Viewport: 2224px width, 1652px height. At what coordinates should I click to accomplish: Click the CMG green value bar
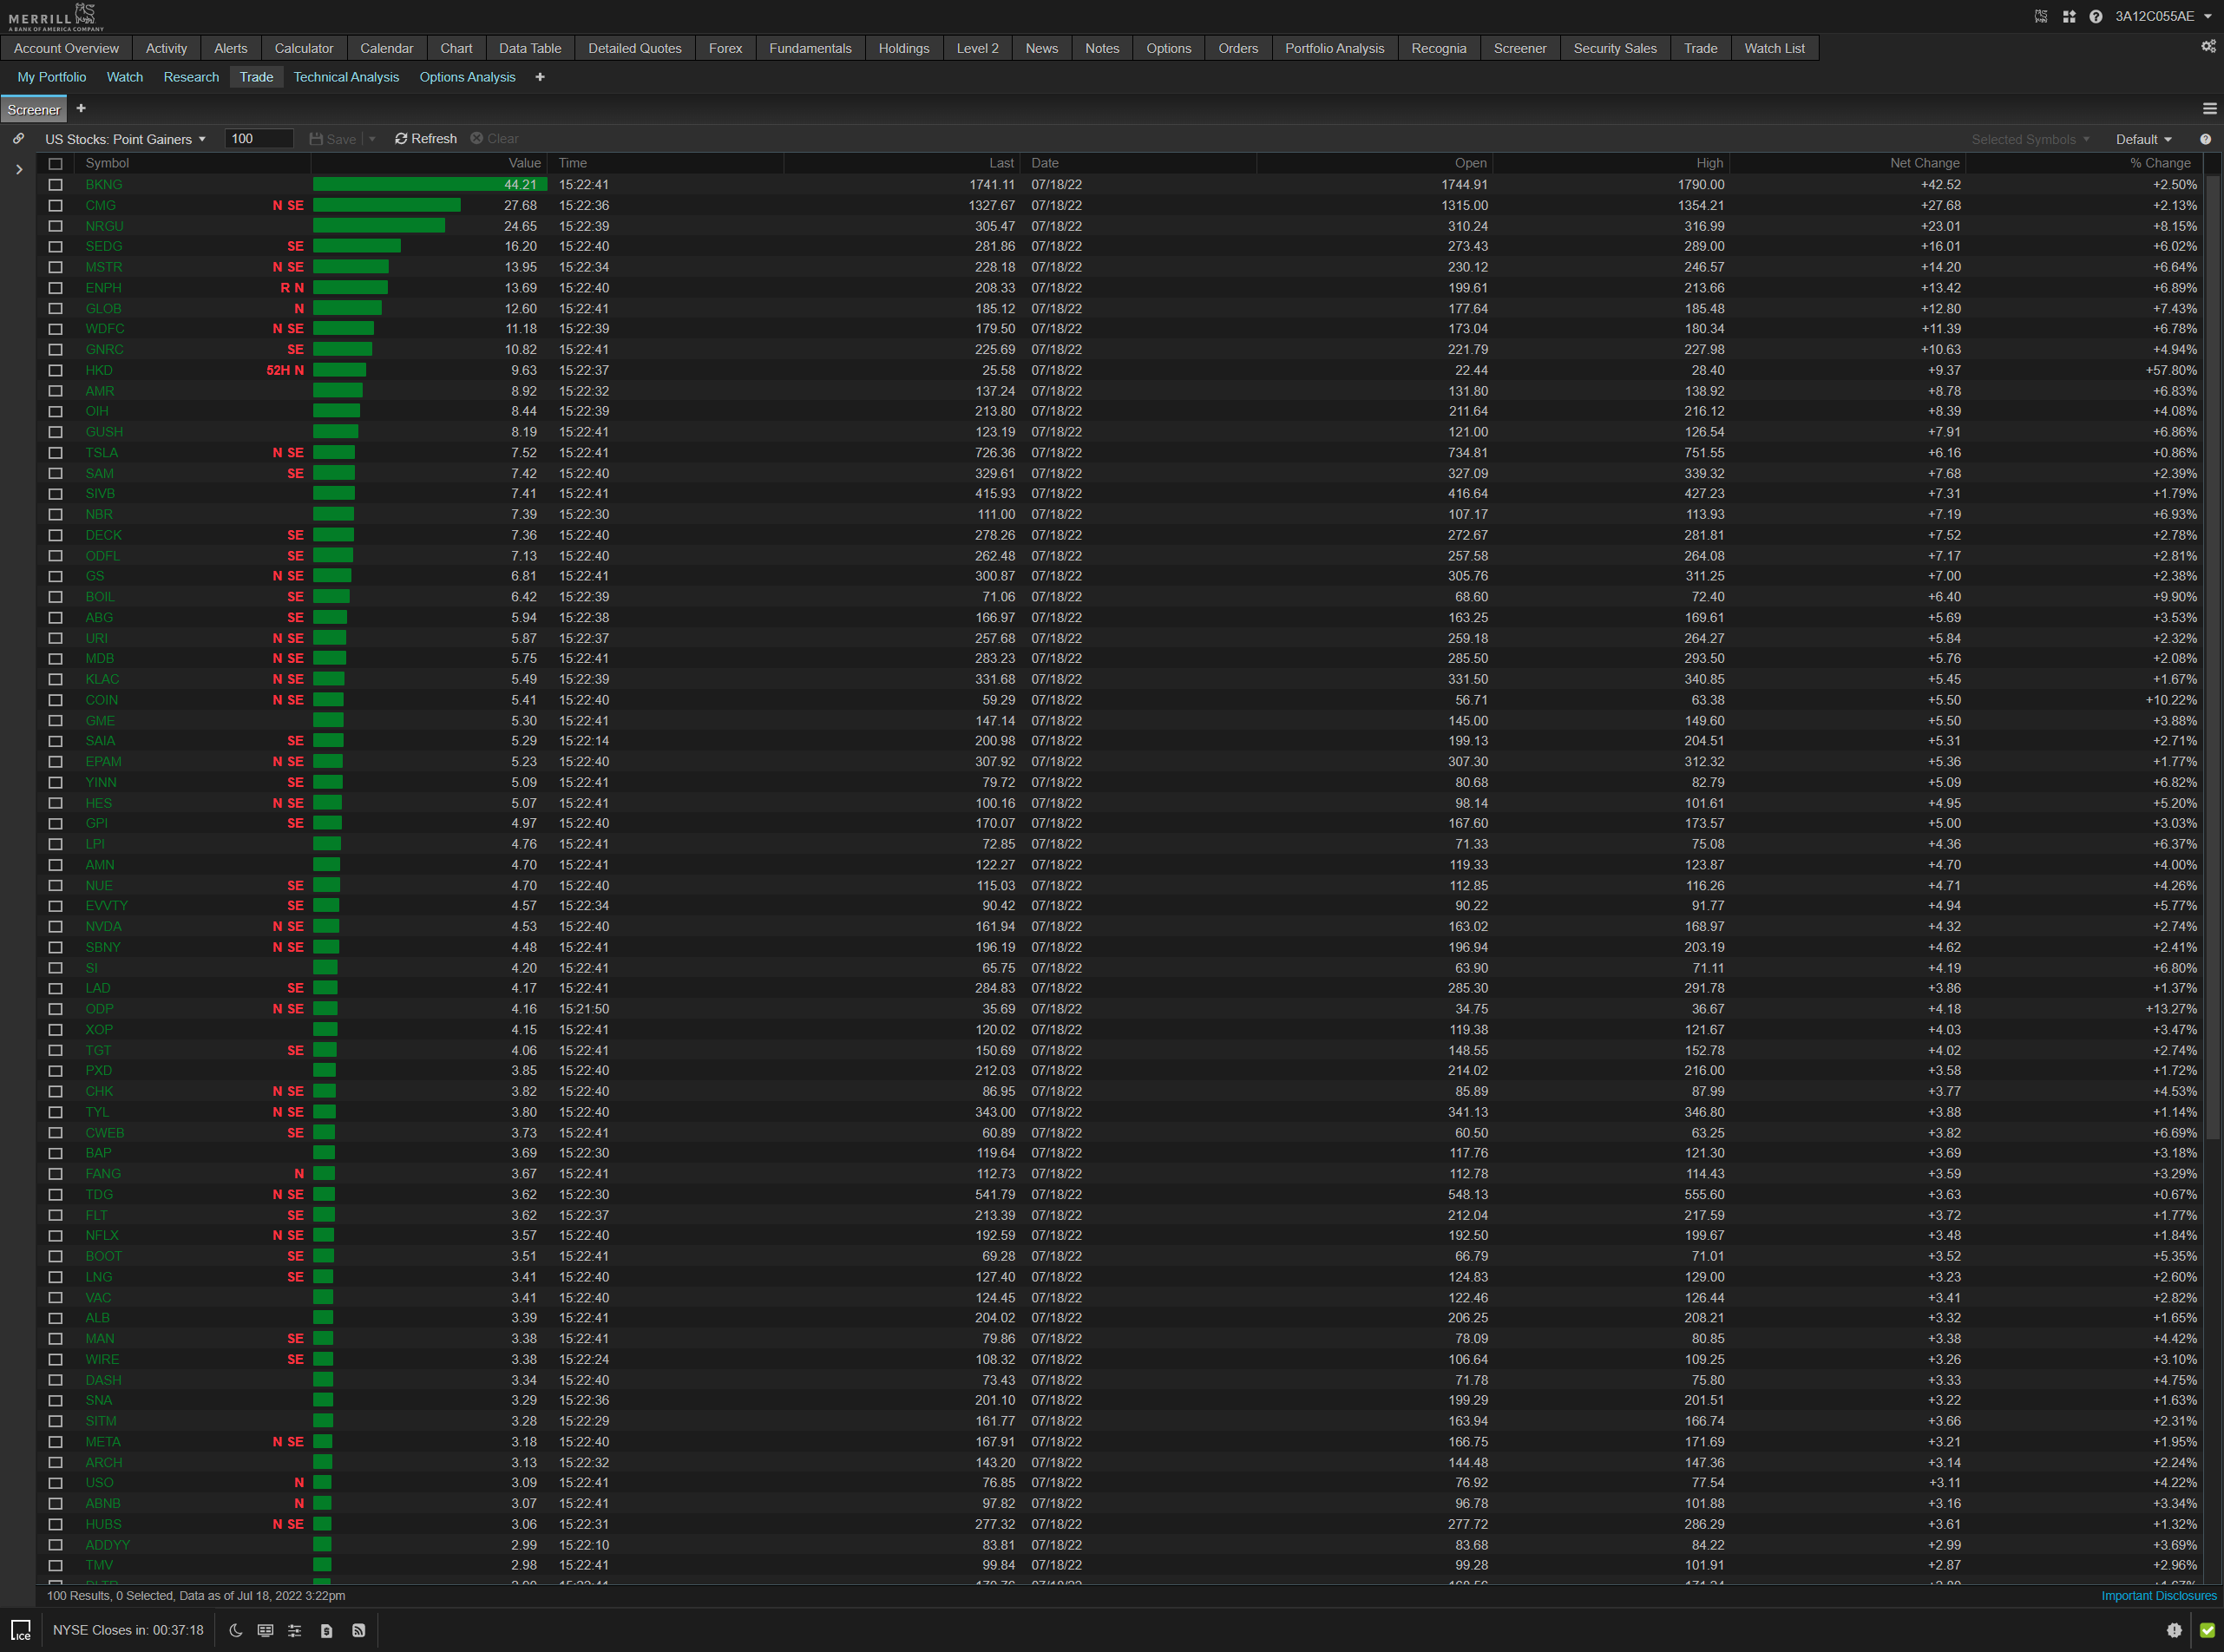click(387, 205)
